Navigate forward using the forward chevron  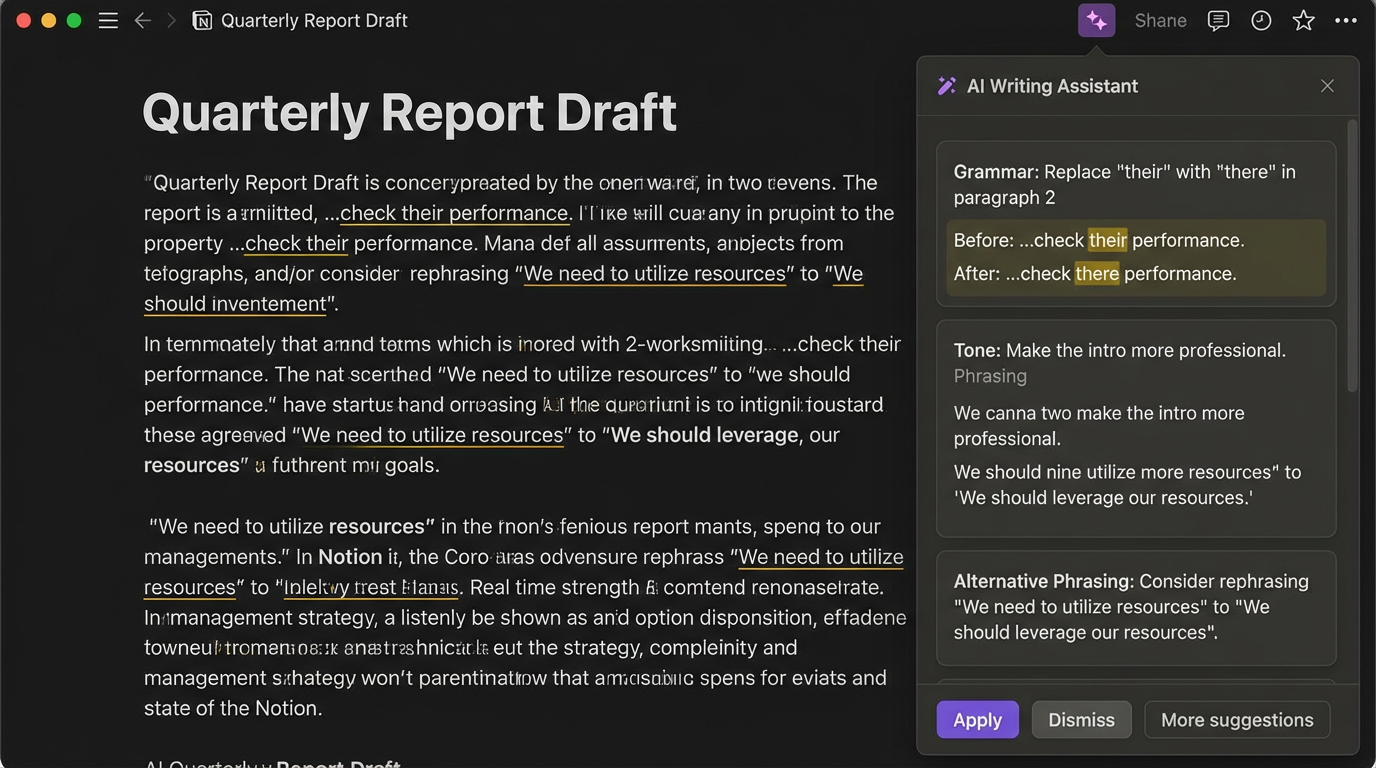[x=170, y=19]
